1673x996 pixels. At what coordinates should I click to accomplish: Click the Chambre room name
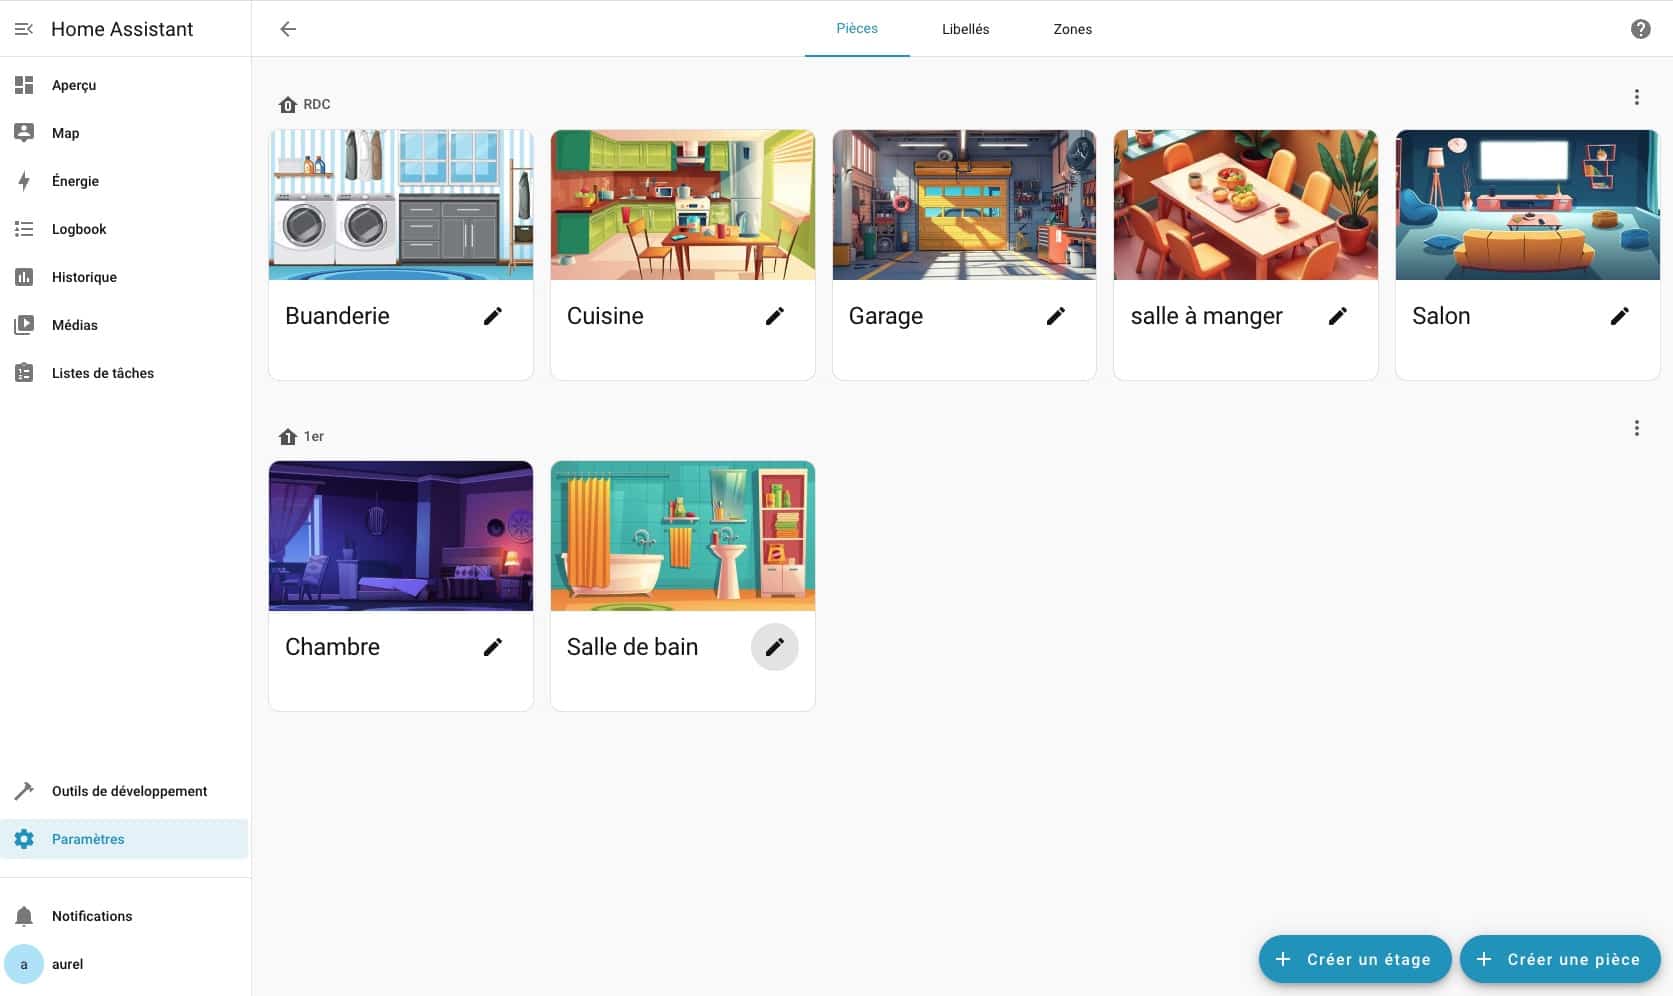pyautogui.click(x=332, y=647)
